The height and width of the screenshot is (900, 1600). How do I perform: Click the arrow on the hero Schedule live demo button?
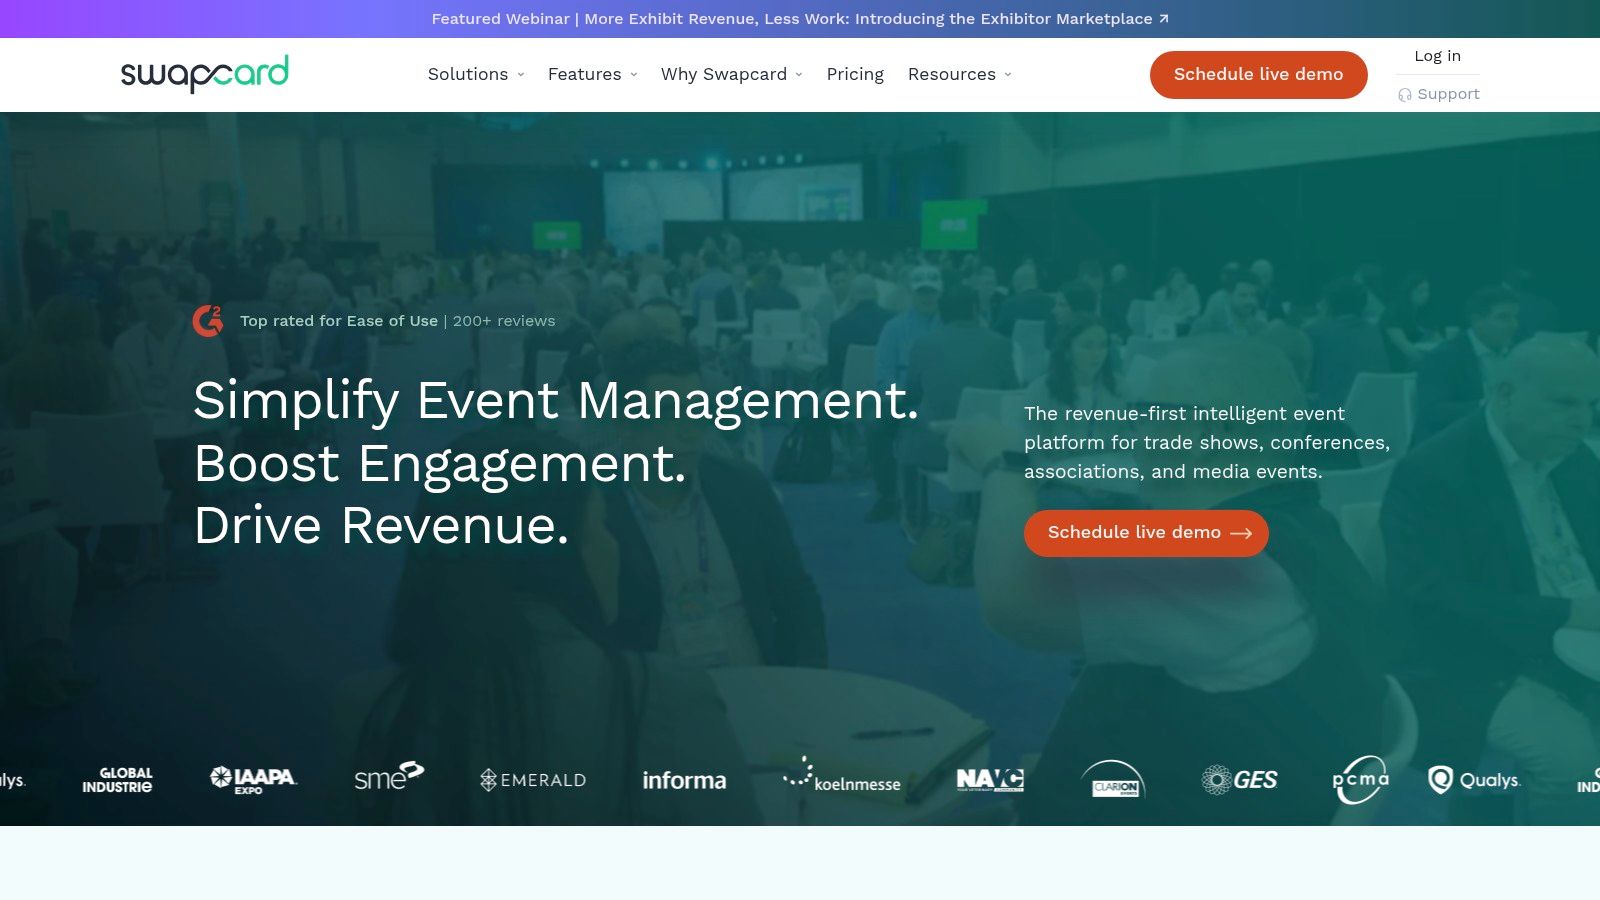point(1241,534)
